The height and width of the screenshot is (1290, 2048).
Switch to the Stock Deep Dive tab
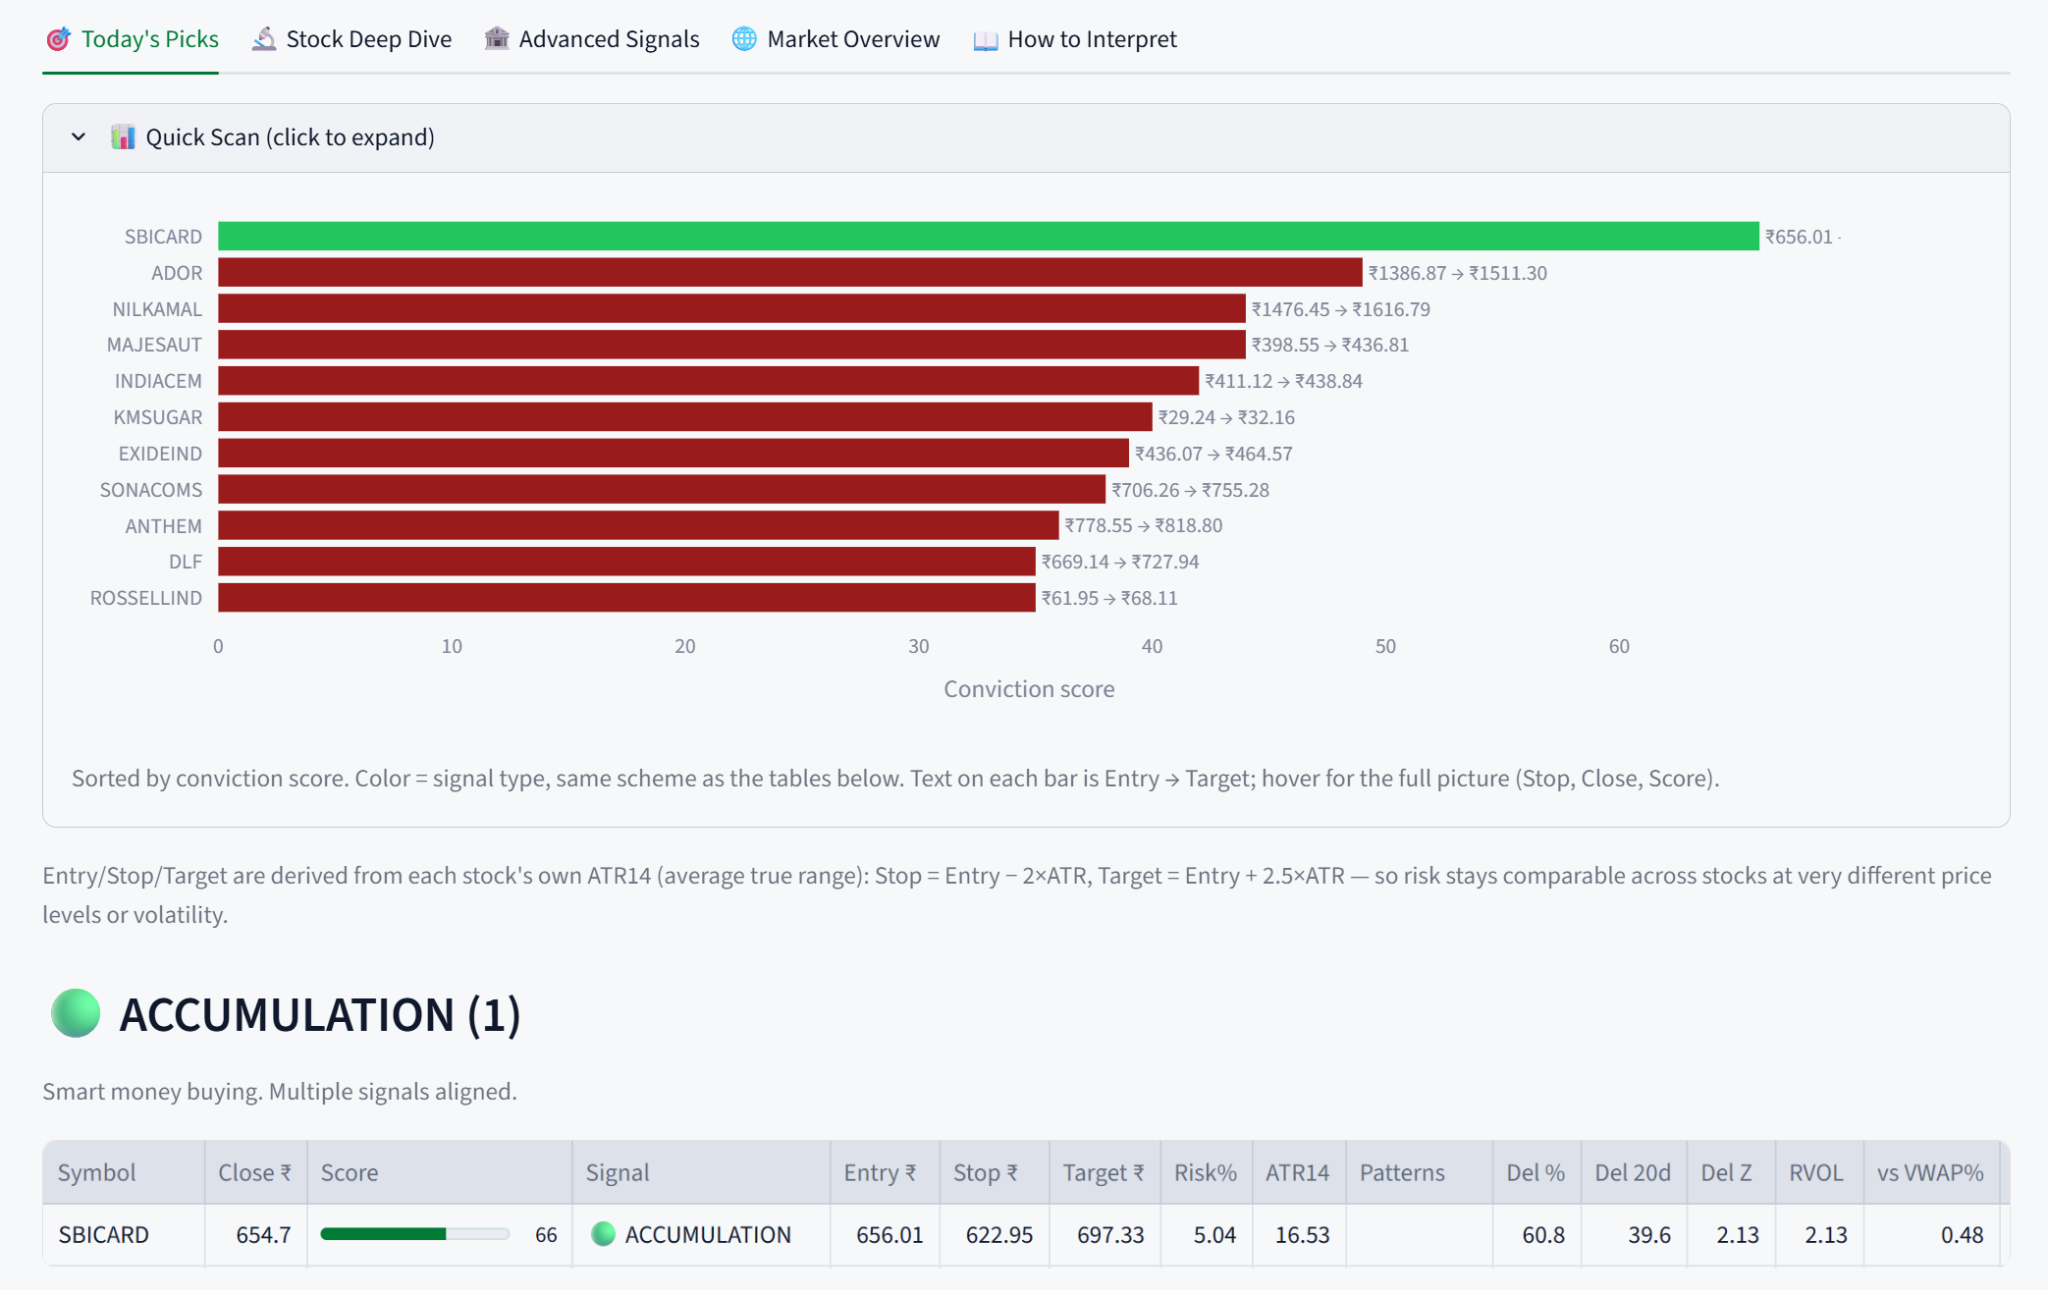tap(352, 39)
